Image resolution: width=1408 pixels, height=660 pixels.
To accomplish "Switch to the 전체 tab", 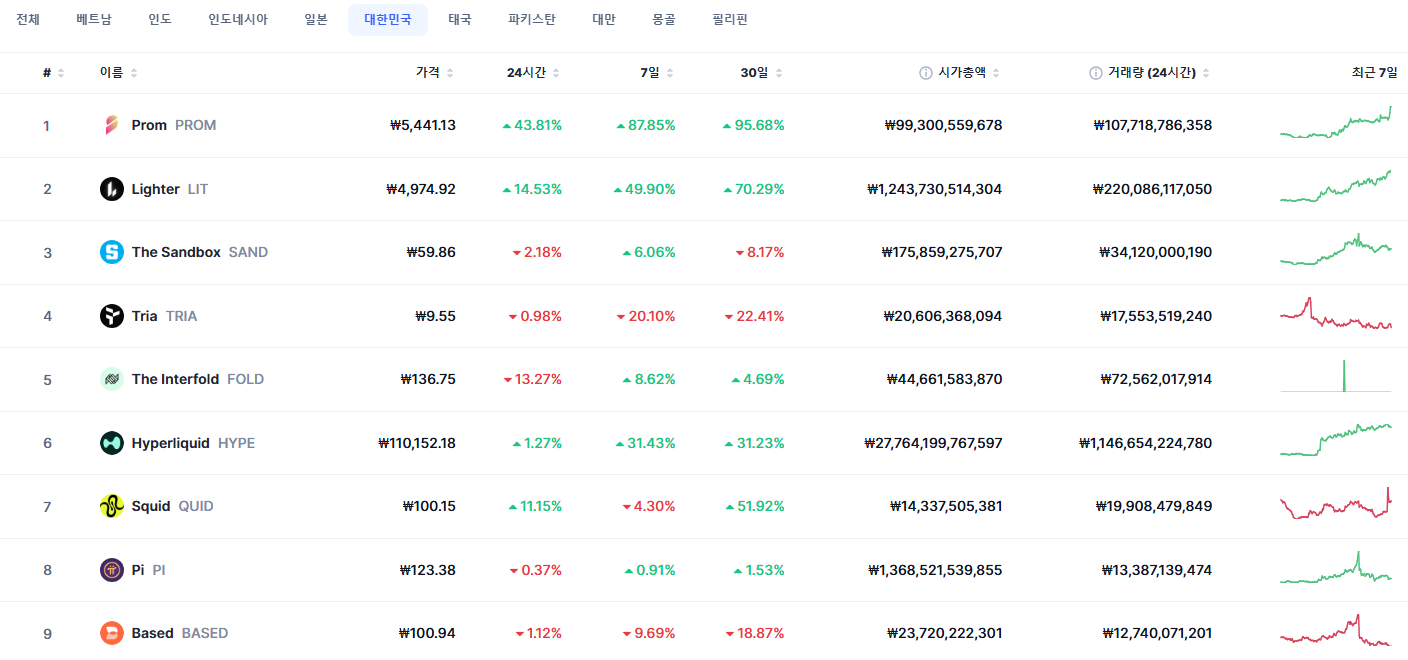I will [x=28, y=20].
